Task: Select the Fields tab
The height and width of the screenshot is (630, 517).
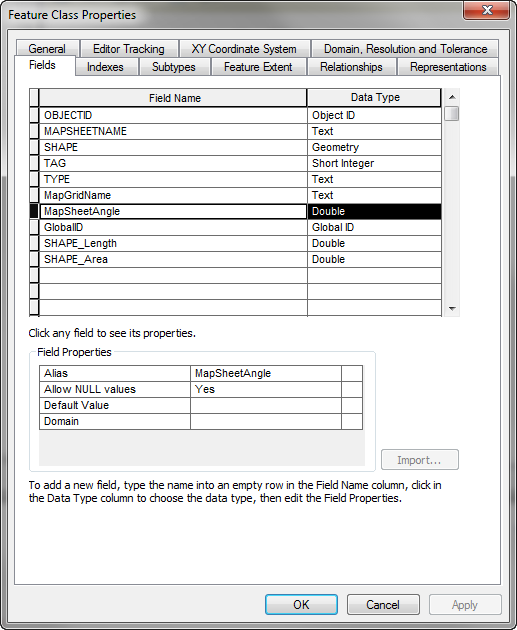Action: [x=43, y=65]
